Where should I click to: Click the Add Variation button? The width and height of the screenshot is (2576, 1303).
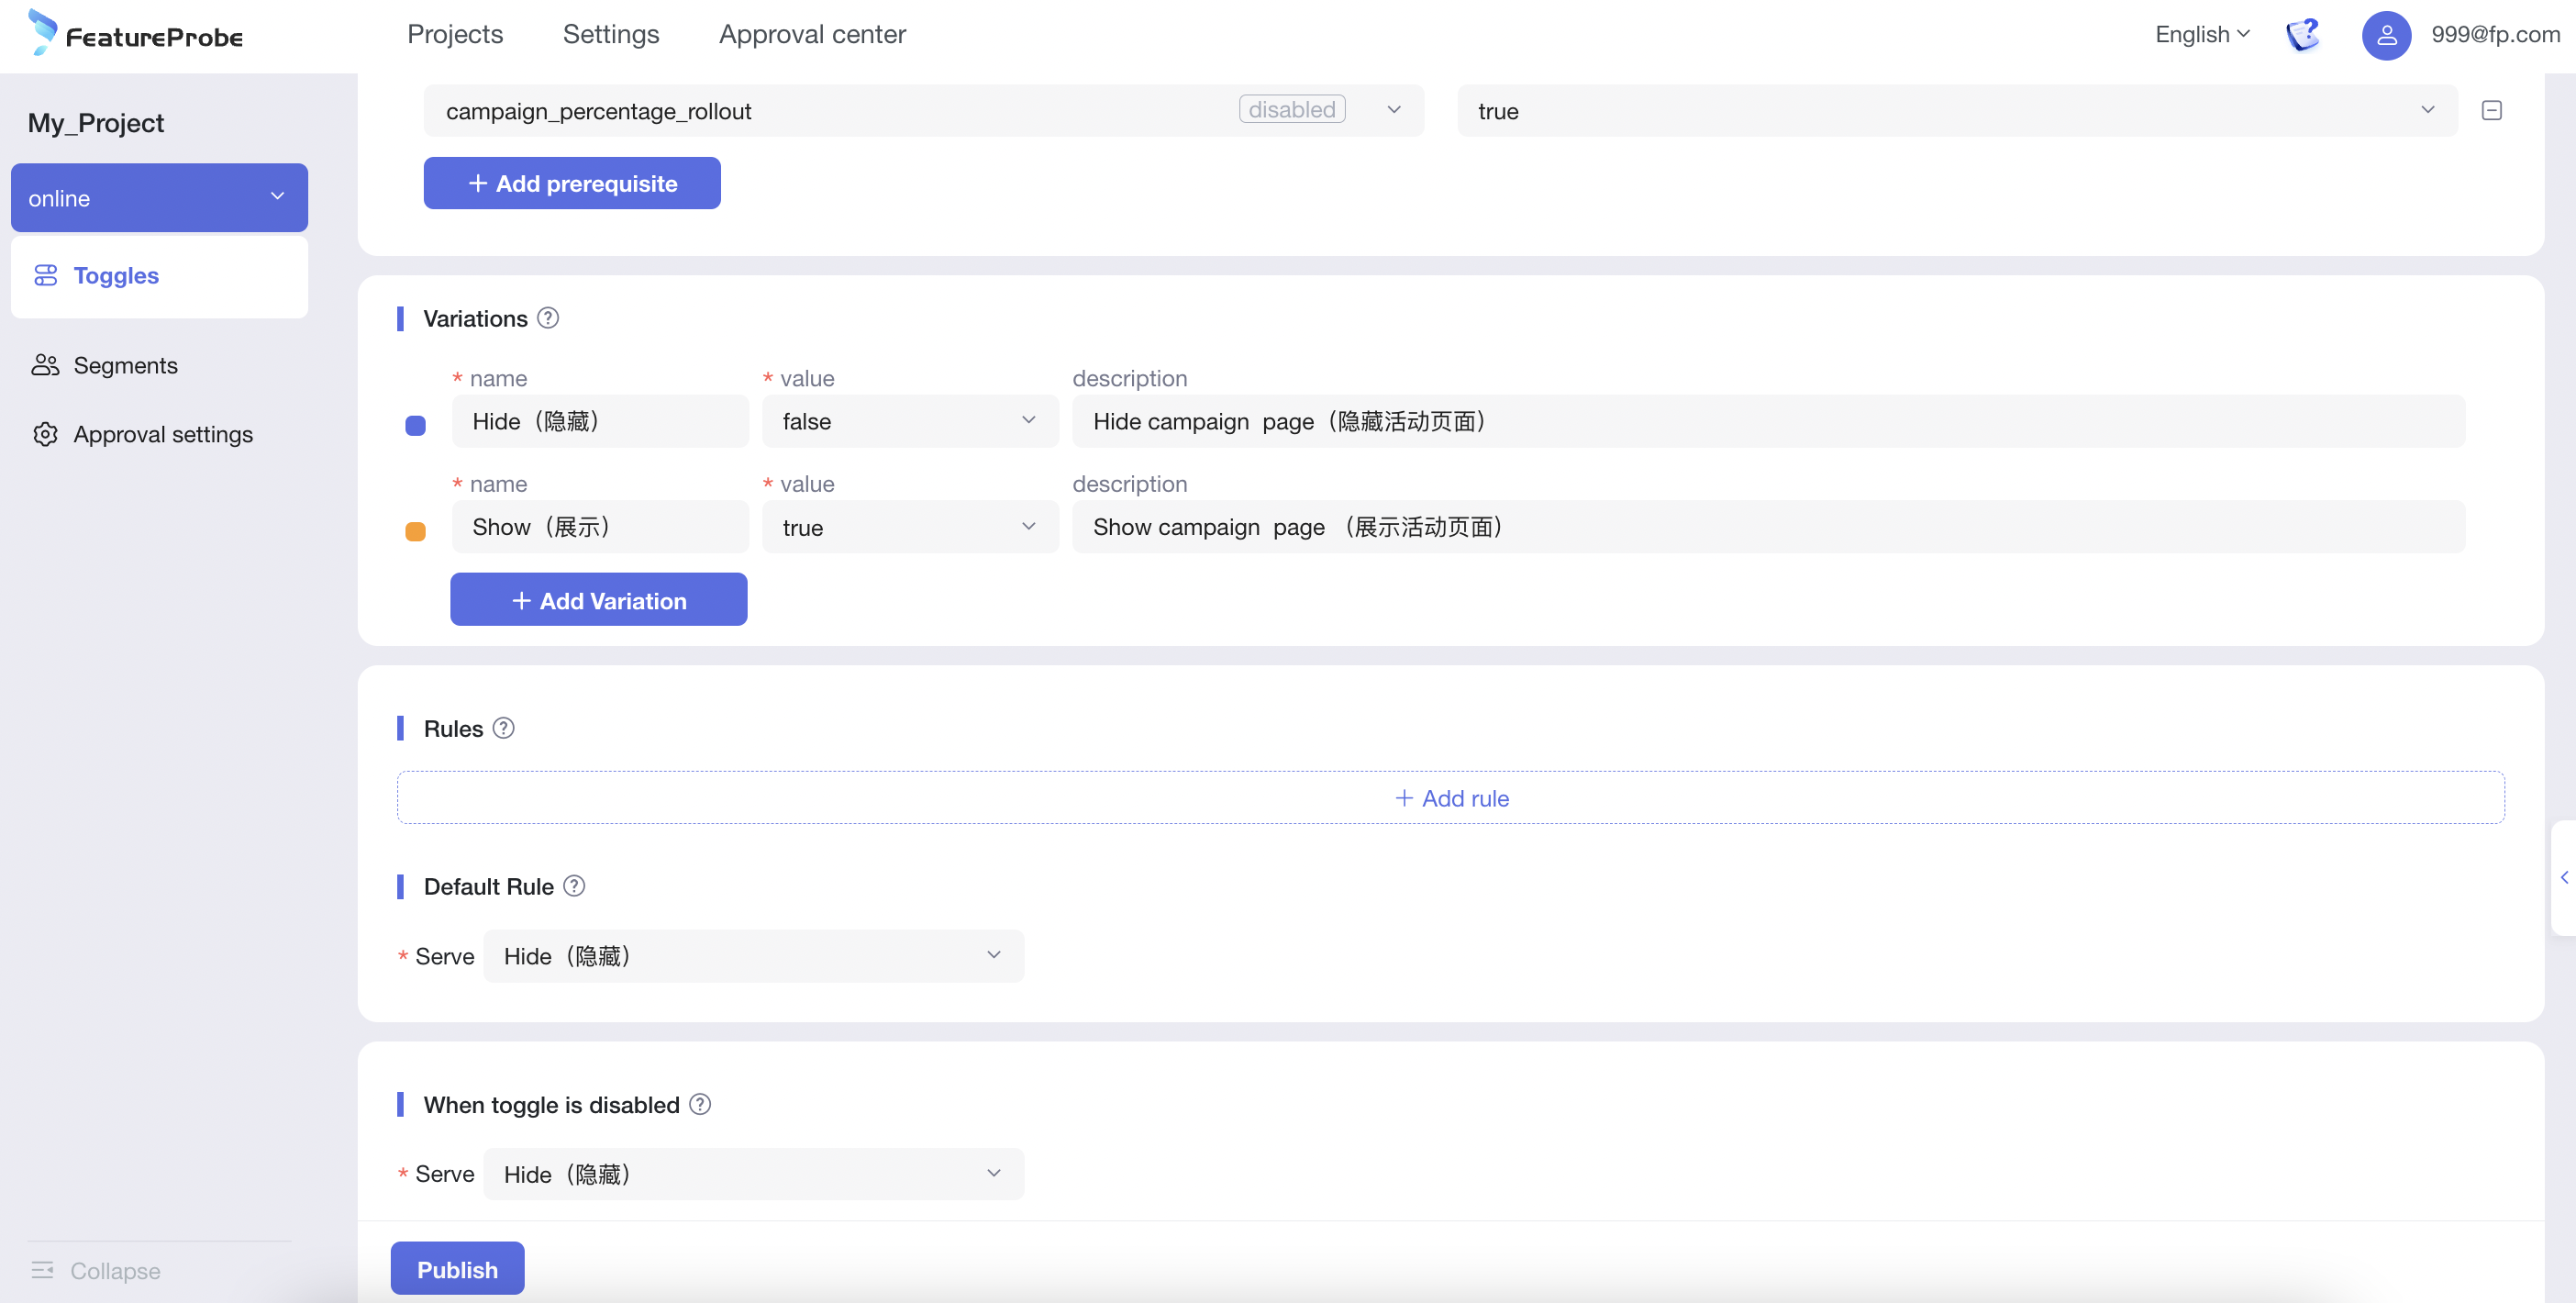[x=598, y=598]
